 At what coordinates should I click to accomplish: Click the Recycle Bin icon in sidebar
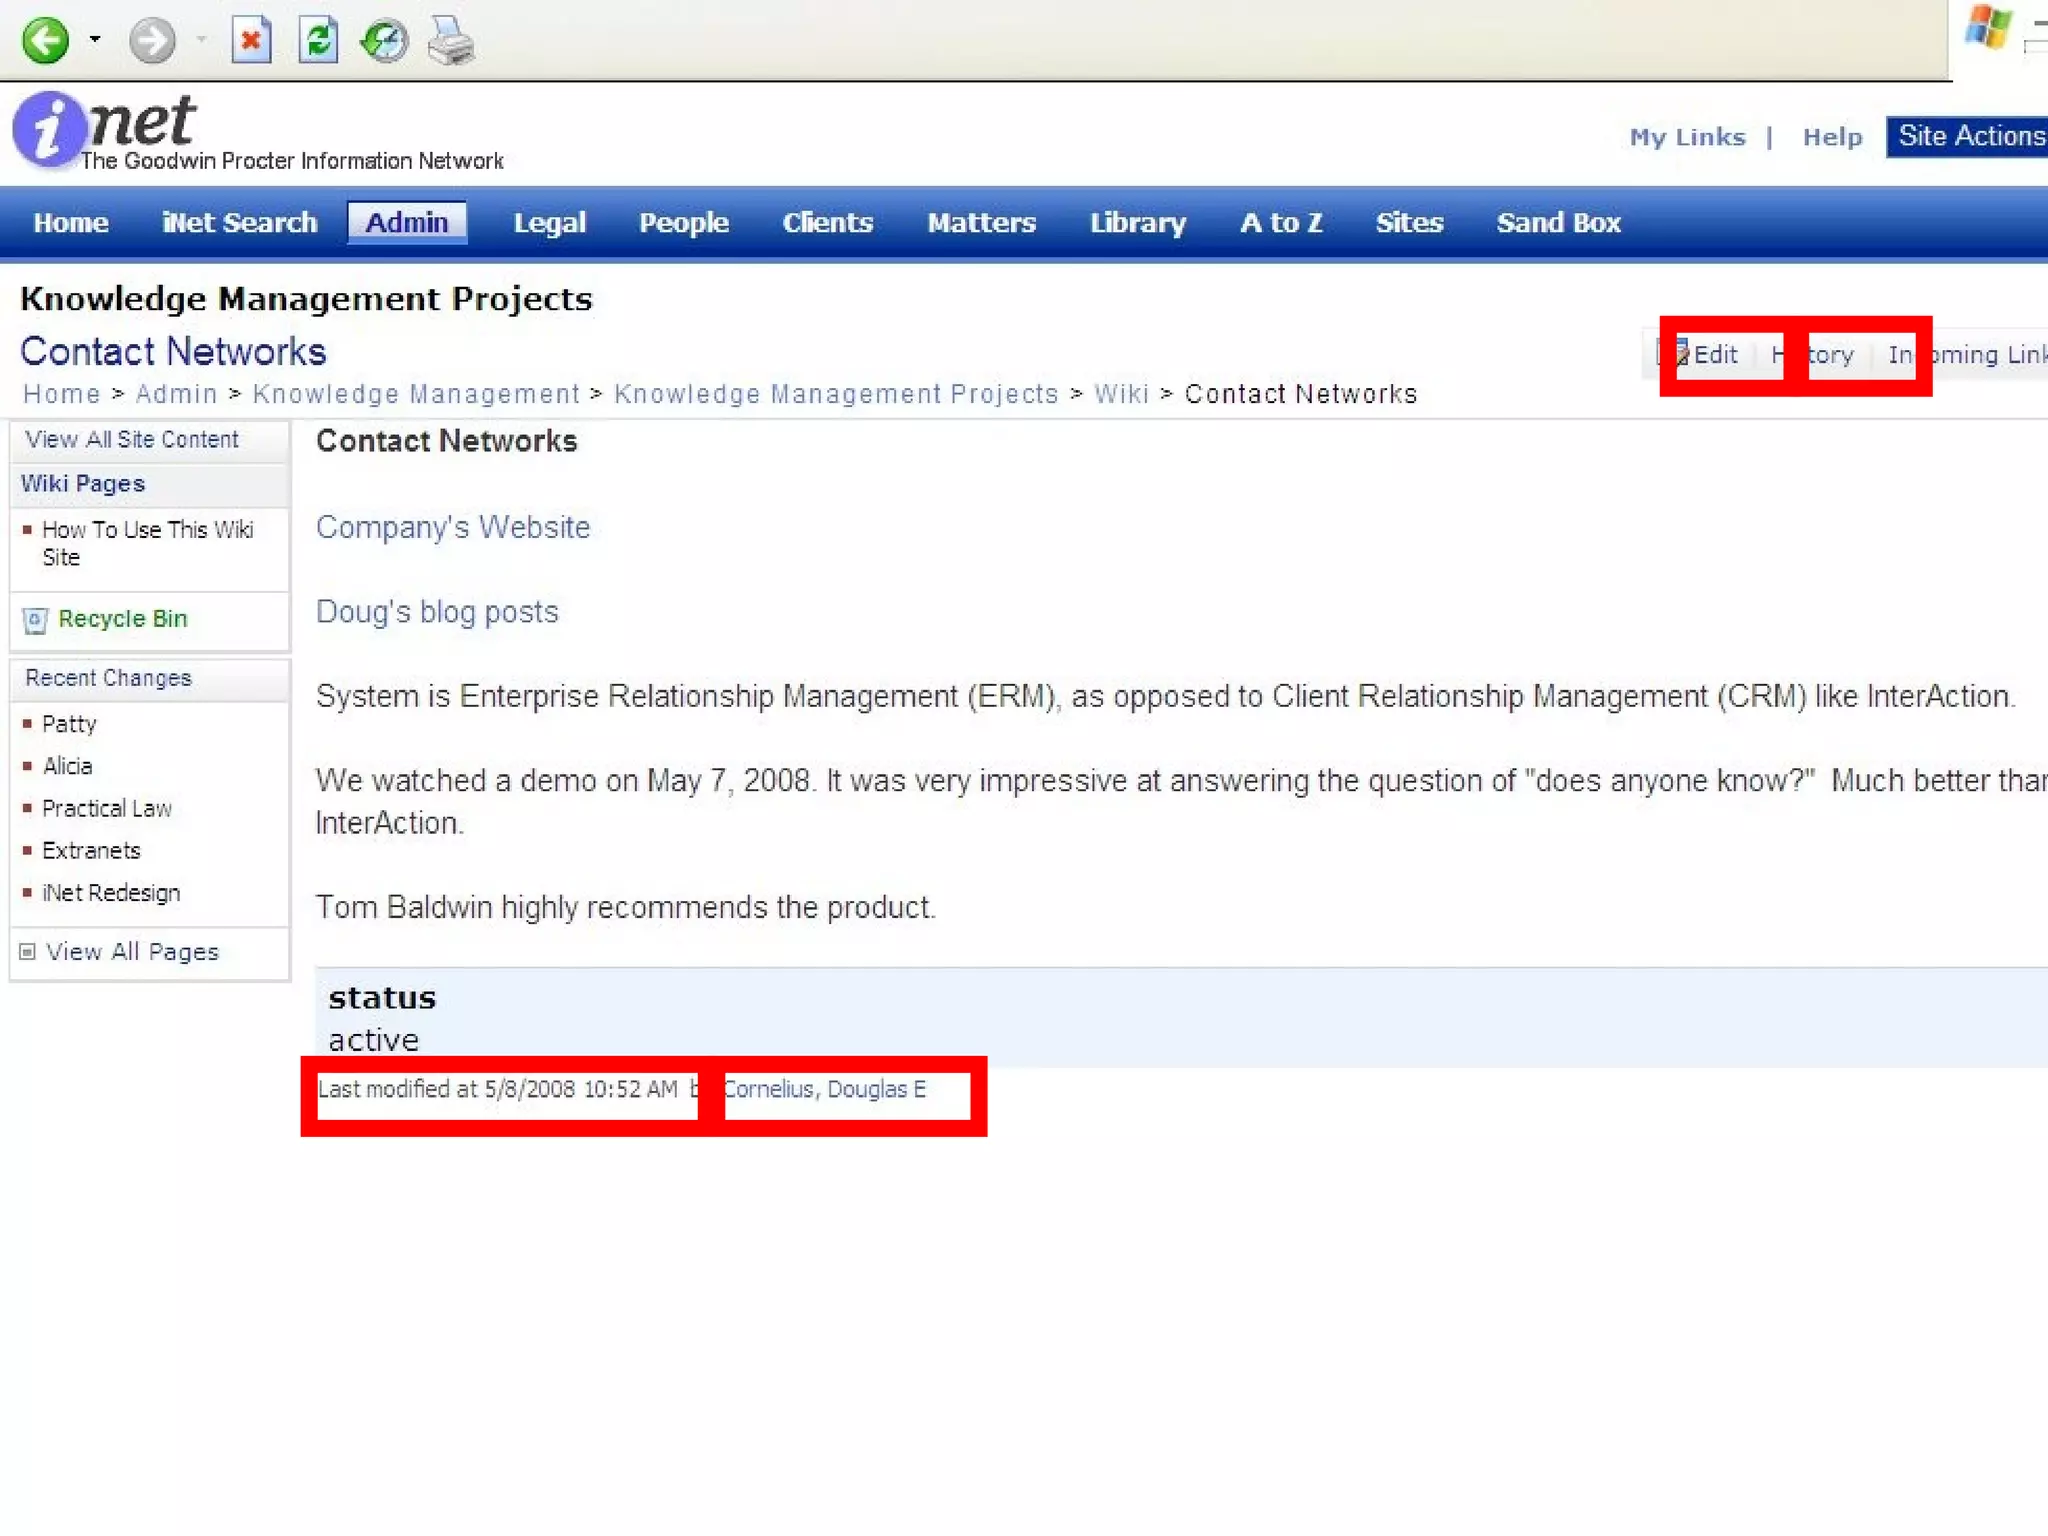(35, 620)
